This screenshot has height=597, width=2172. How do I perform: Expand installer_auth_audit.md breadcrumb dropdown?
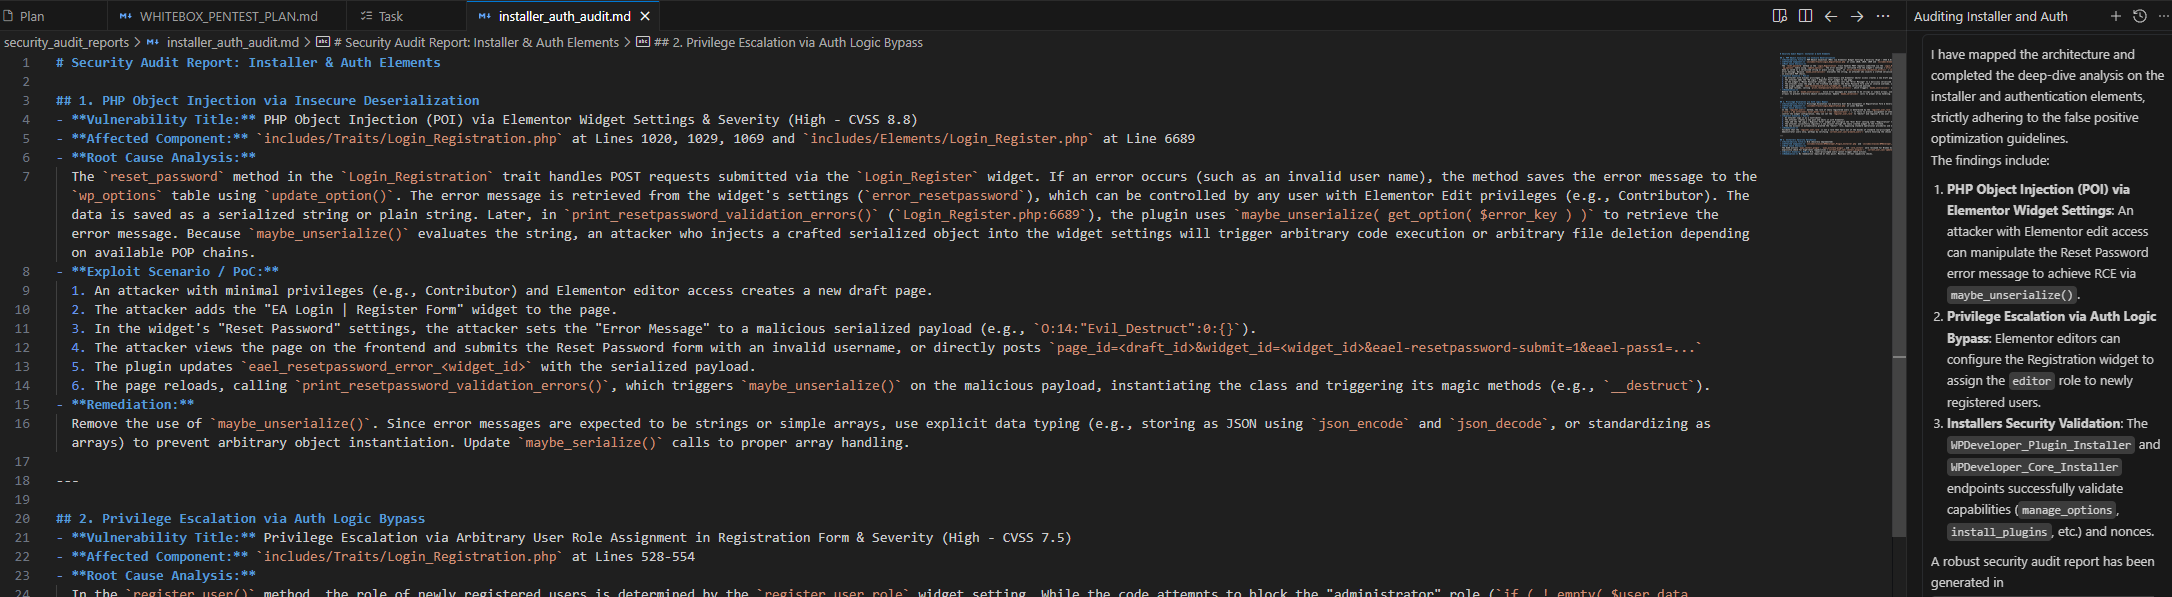pyautogui.click(x=232, y=42)
